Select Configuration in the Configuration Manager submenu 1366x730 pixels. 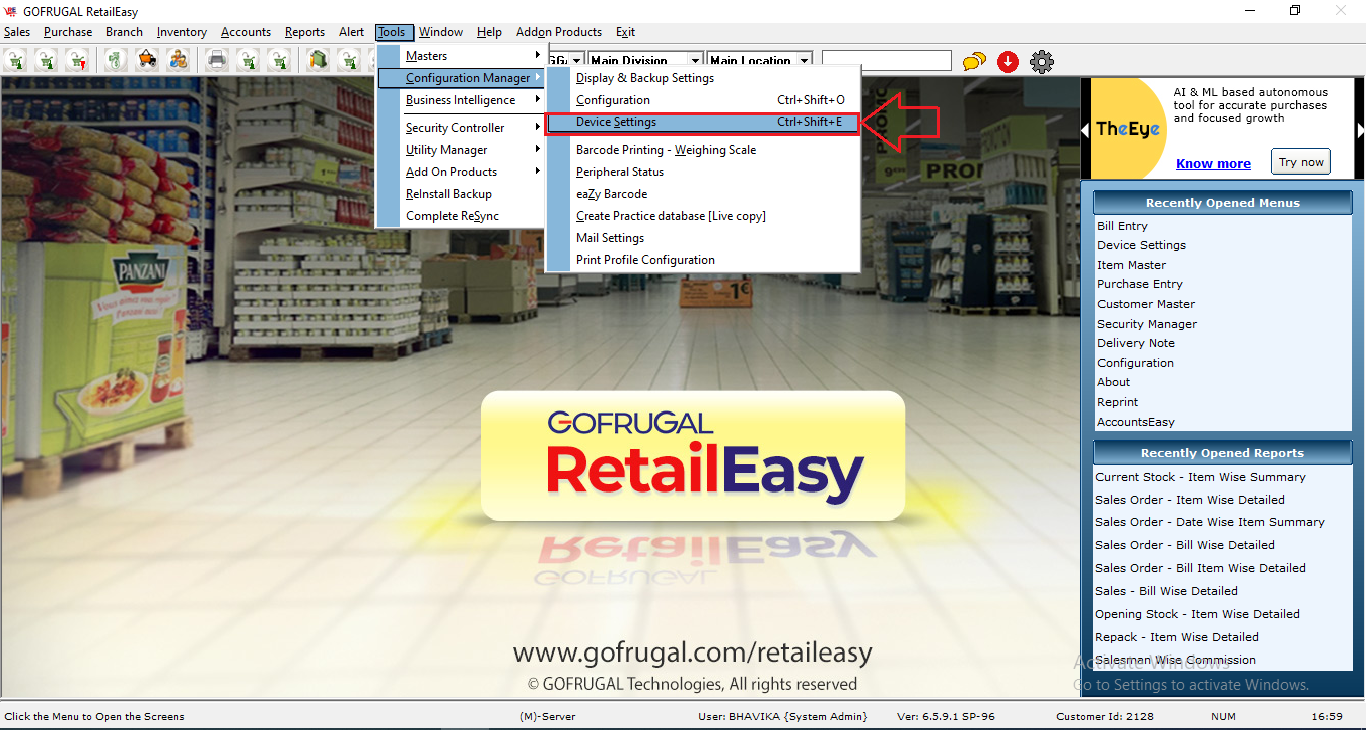702,100
